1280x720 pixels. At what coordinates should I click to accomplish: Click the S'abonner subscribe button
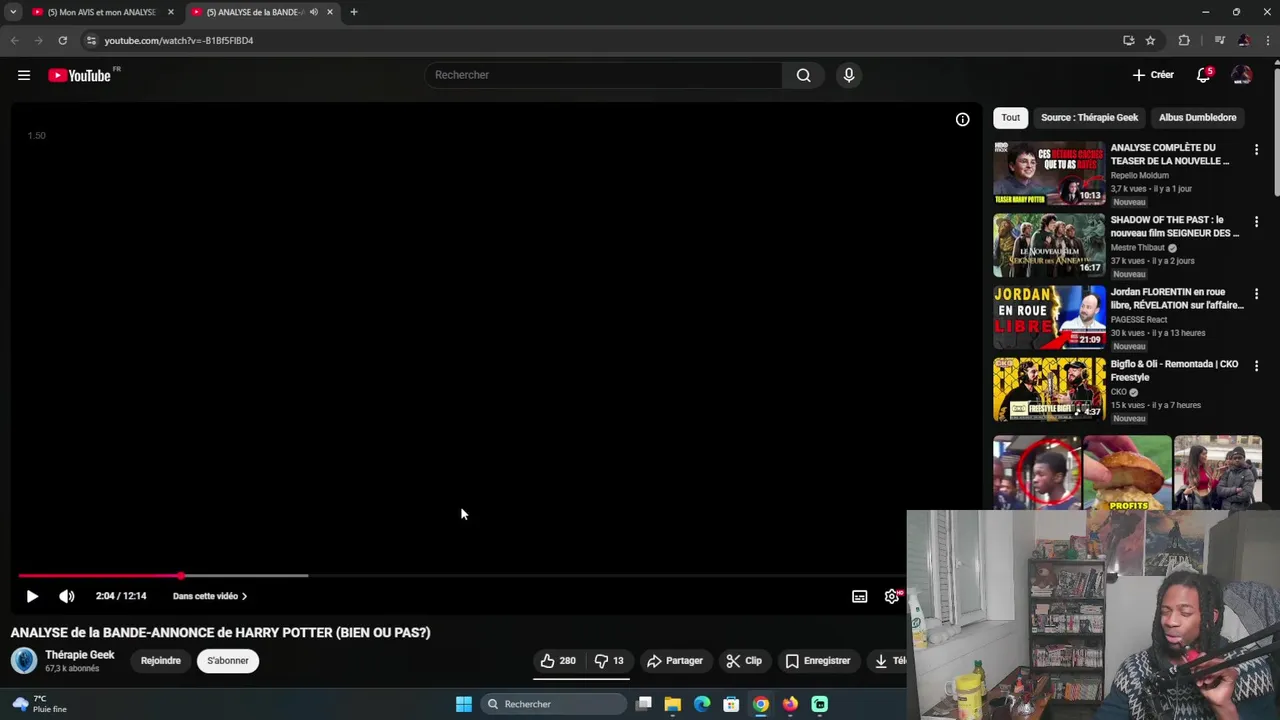point(228,661)
